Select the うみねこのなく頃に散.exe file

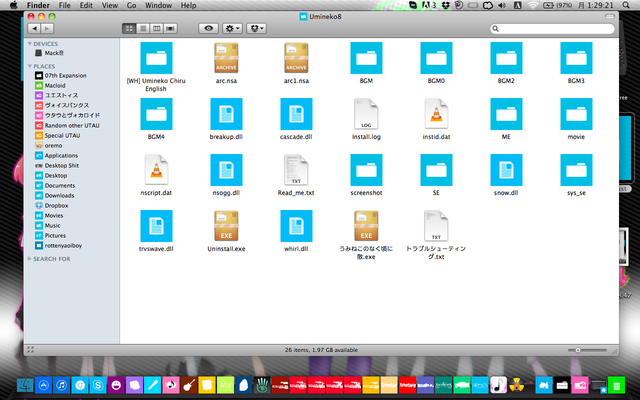click(366, 226)
